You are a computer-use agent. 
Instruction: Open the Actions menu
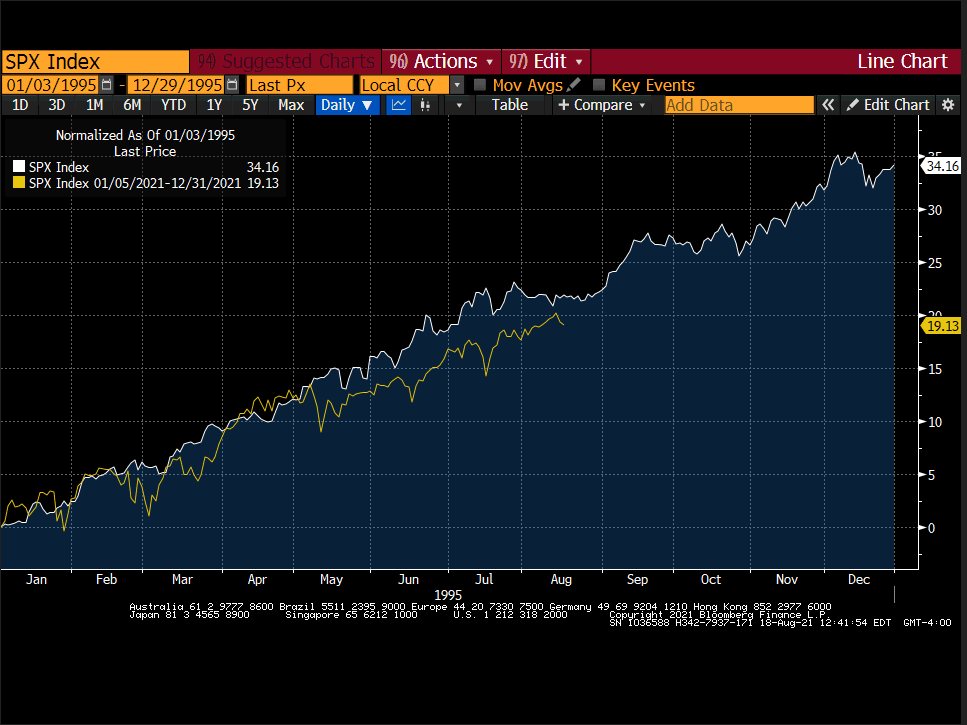click(442, 61)
